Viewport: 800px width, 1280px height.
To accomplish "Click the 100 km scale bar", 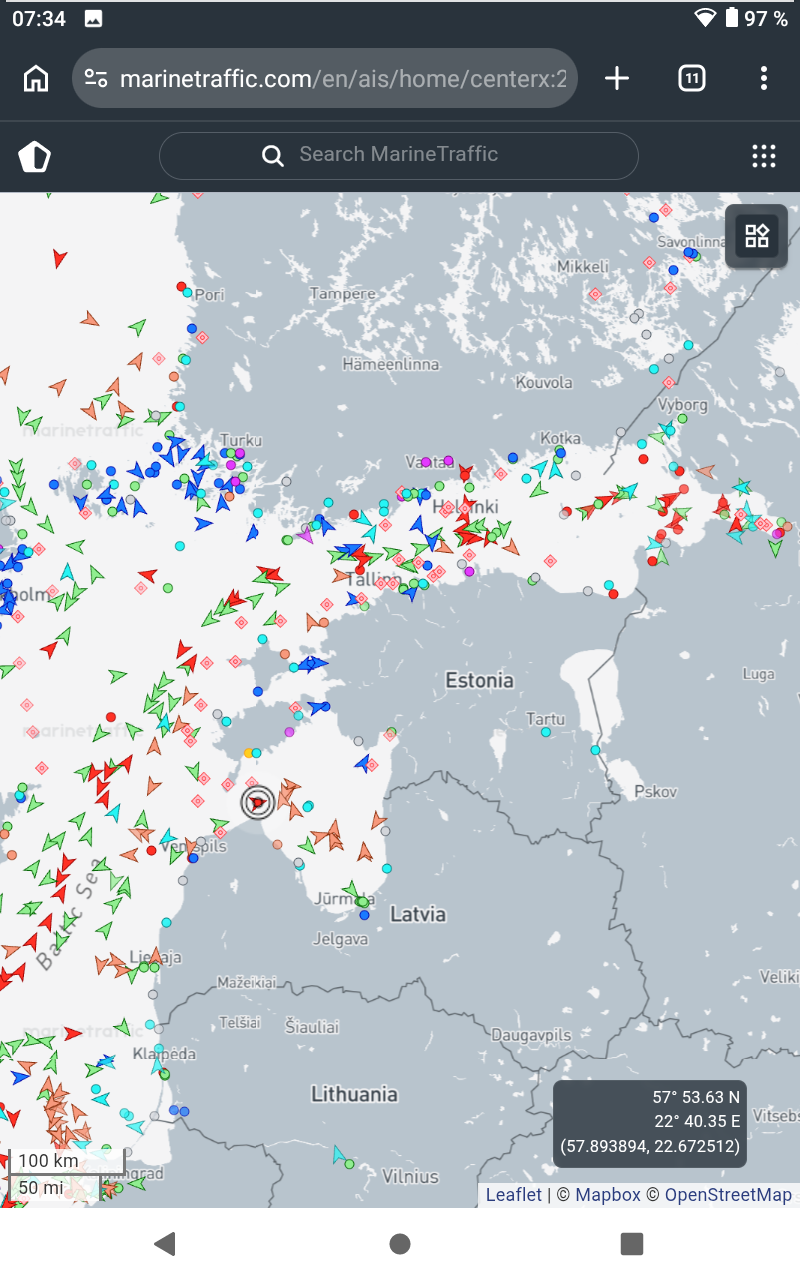I will click(65, 1161).
